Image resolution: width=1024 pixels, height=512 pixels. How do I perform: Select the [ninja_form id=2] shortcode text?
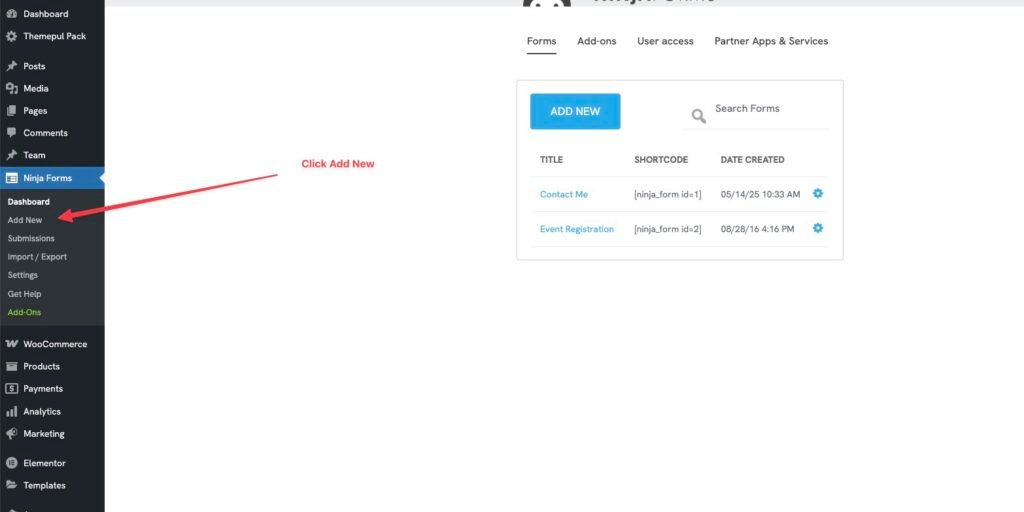coord(667,229)
